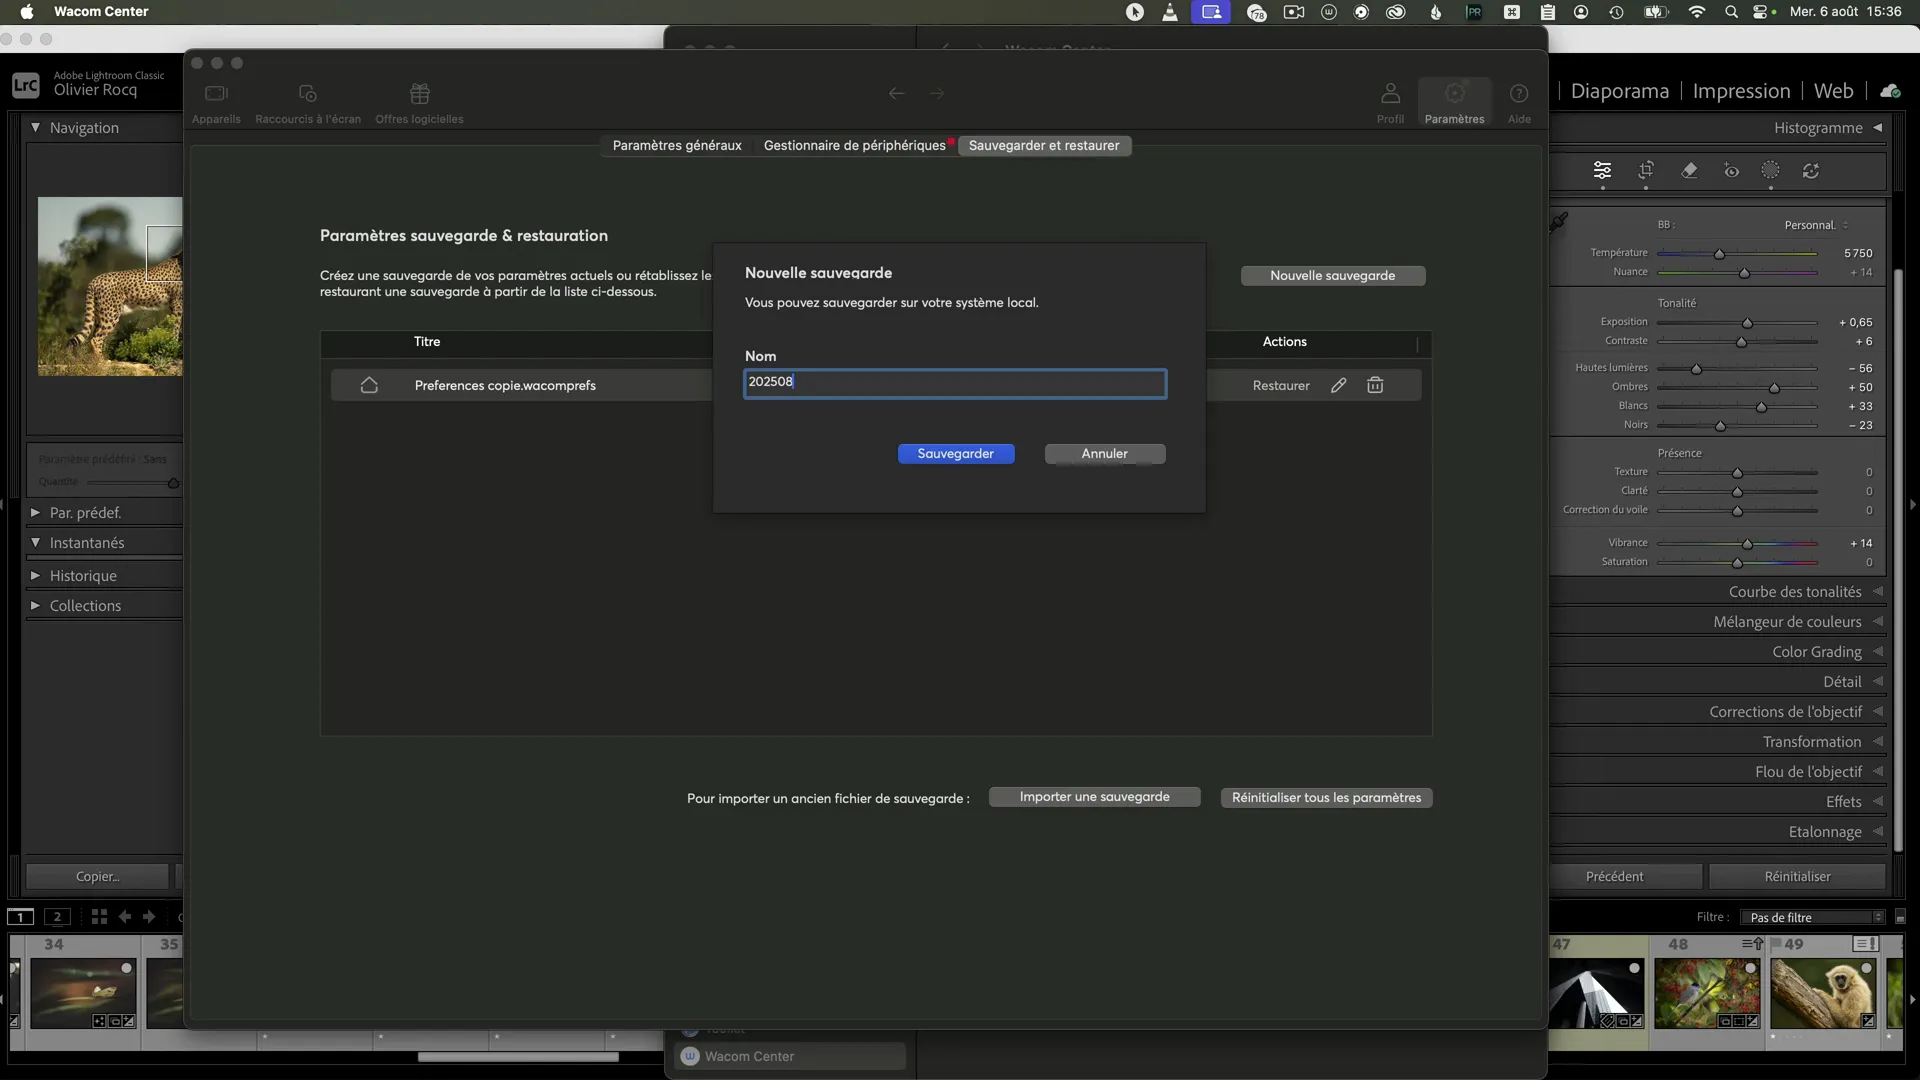
Task: Click the Vibrance slider handle
Action: (x=1747, y=544)
